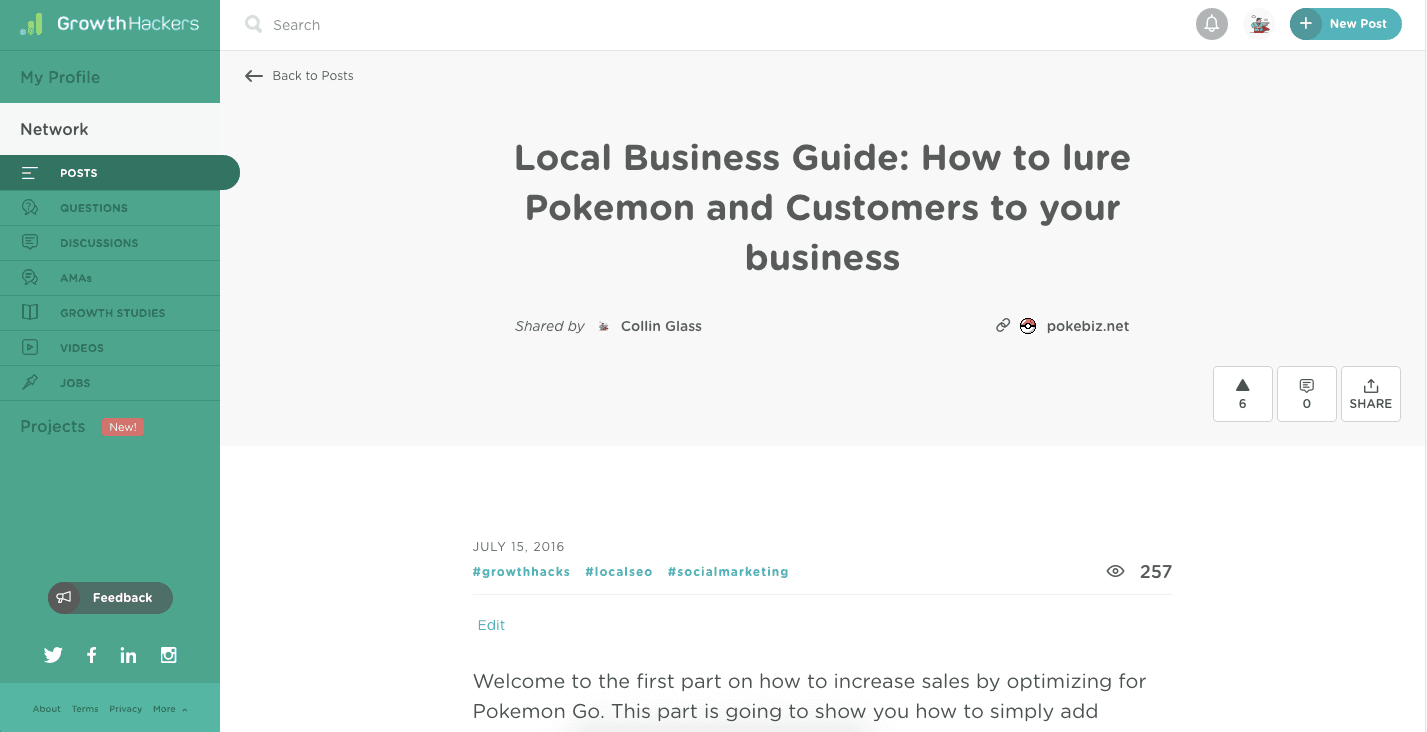1427x732 pixels.
Task: Open My Profile section
Action: (110, 77)
